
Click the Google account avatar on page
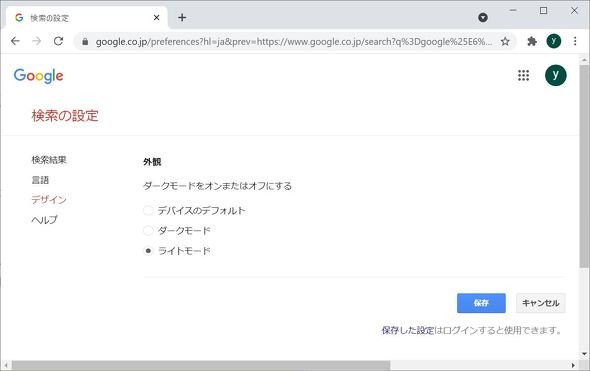555,75
